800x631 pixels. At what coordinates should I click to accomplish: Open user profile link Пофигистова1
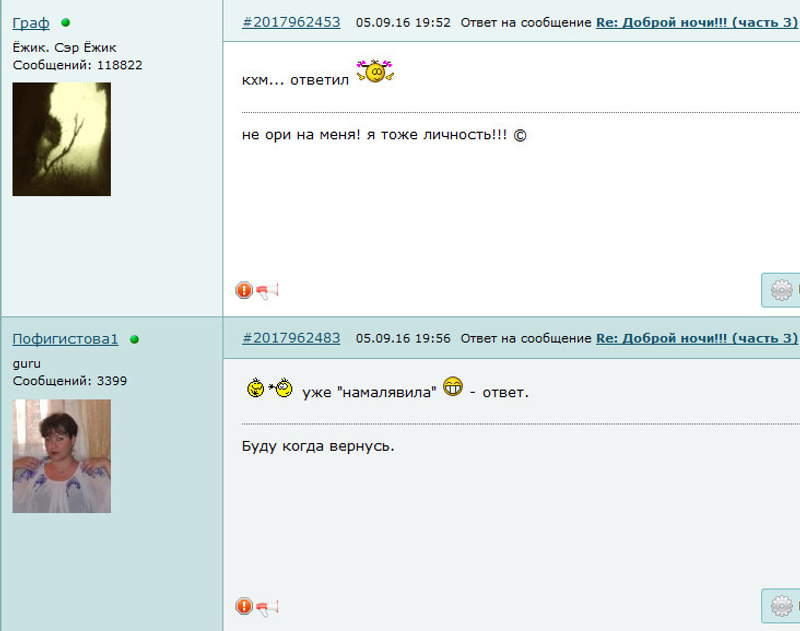pos(65,339)
